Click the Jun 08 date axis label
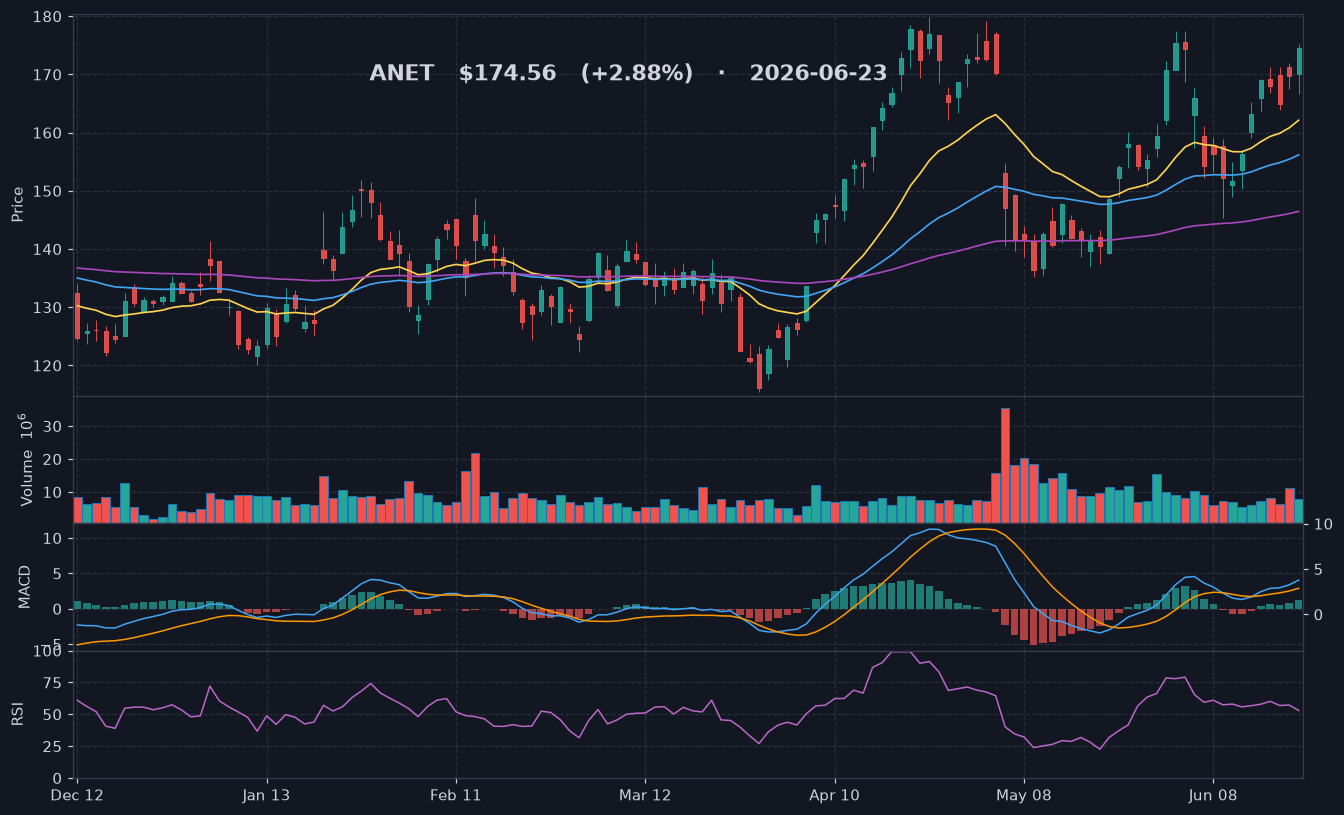The image size is (1344, 815). pyautogui.click(x=1213, y=795)
